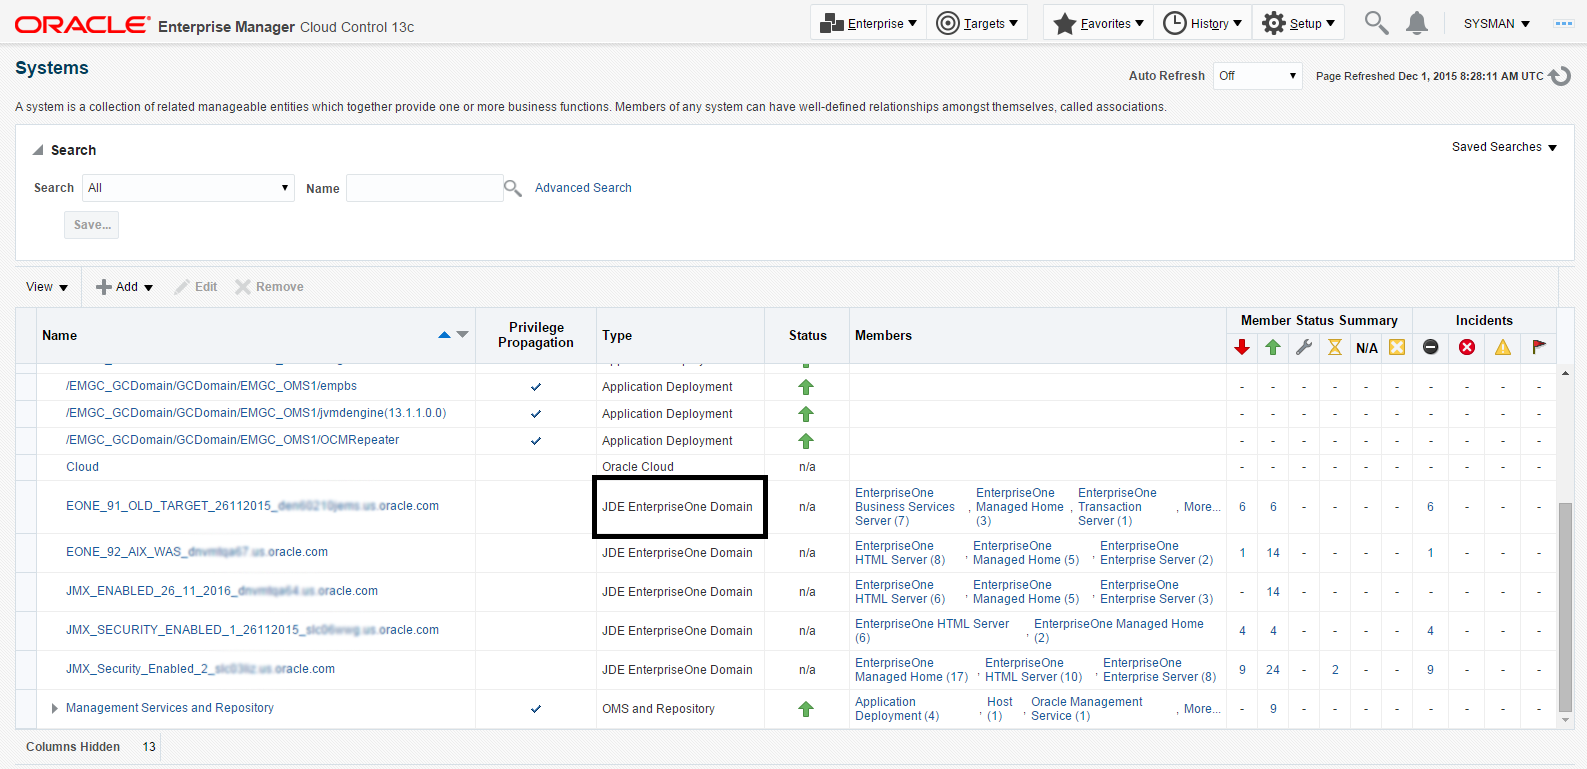
Task: Click EnterpriseOne HTML Server (10) link
Action: click(x=1033, y=670)
